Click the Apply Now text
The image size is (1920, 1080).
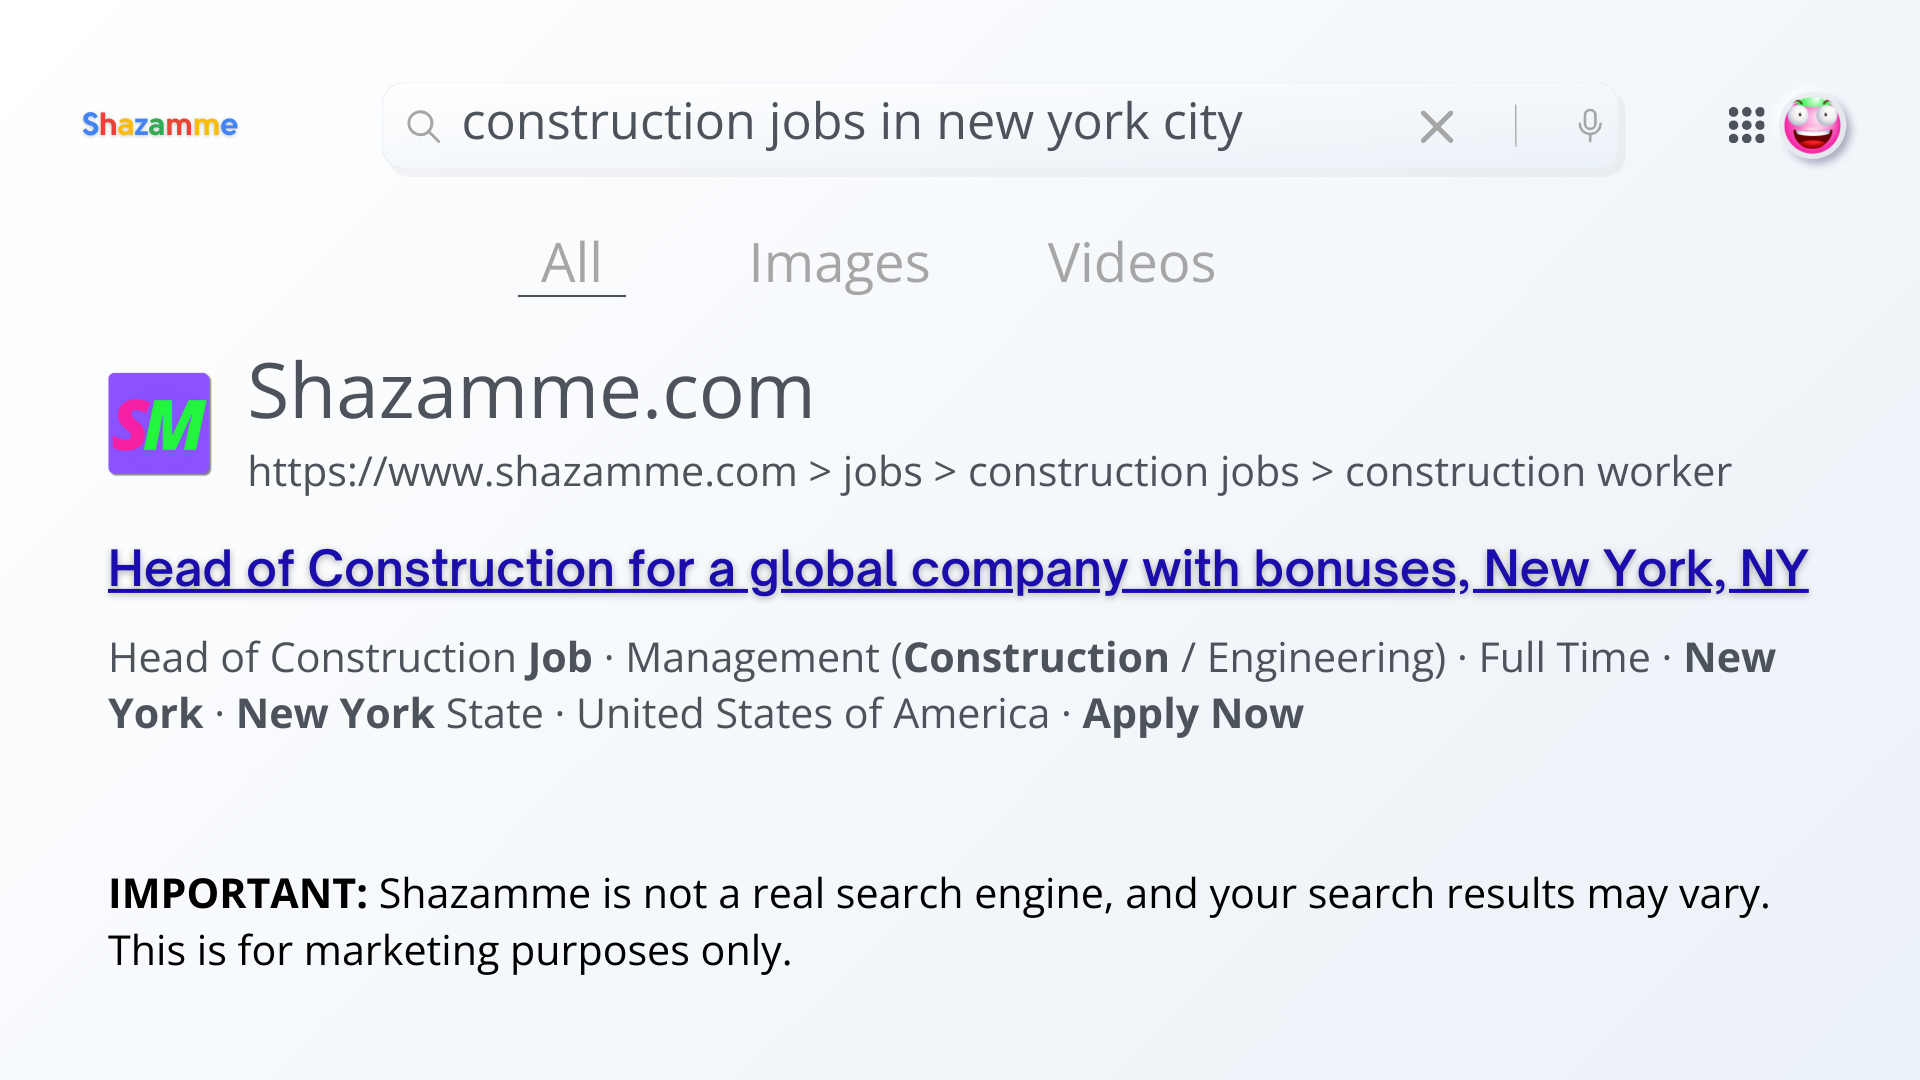pyautogui.click(x=1192, y=713)
